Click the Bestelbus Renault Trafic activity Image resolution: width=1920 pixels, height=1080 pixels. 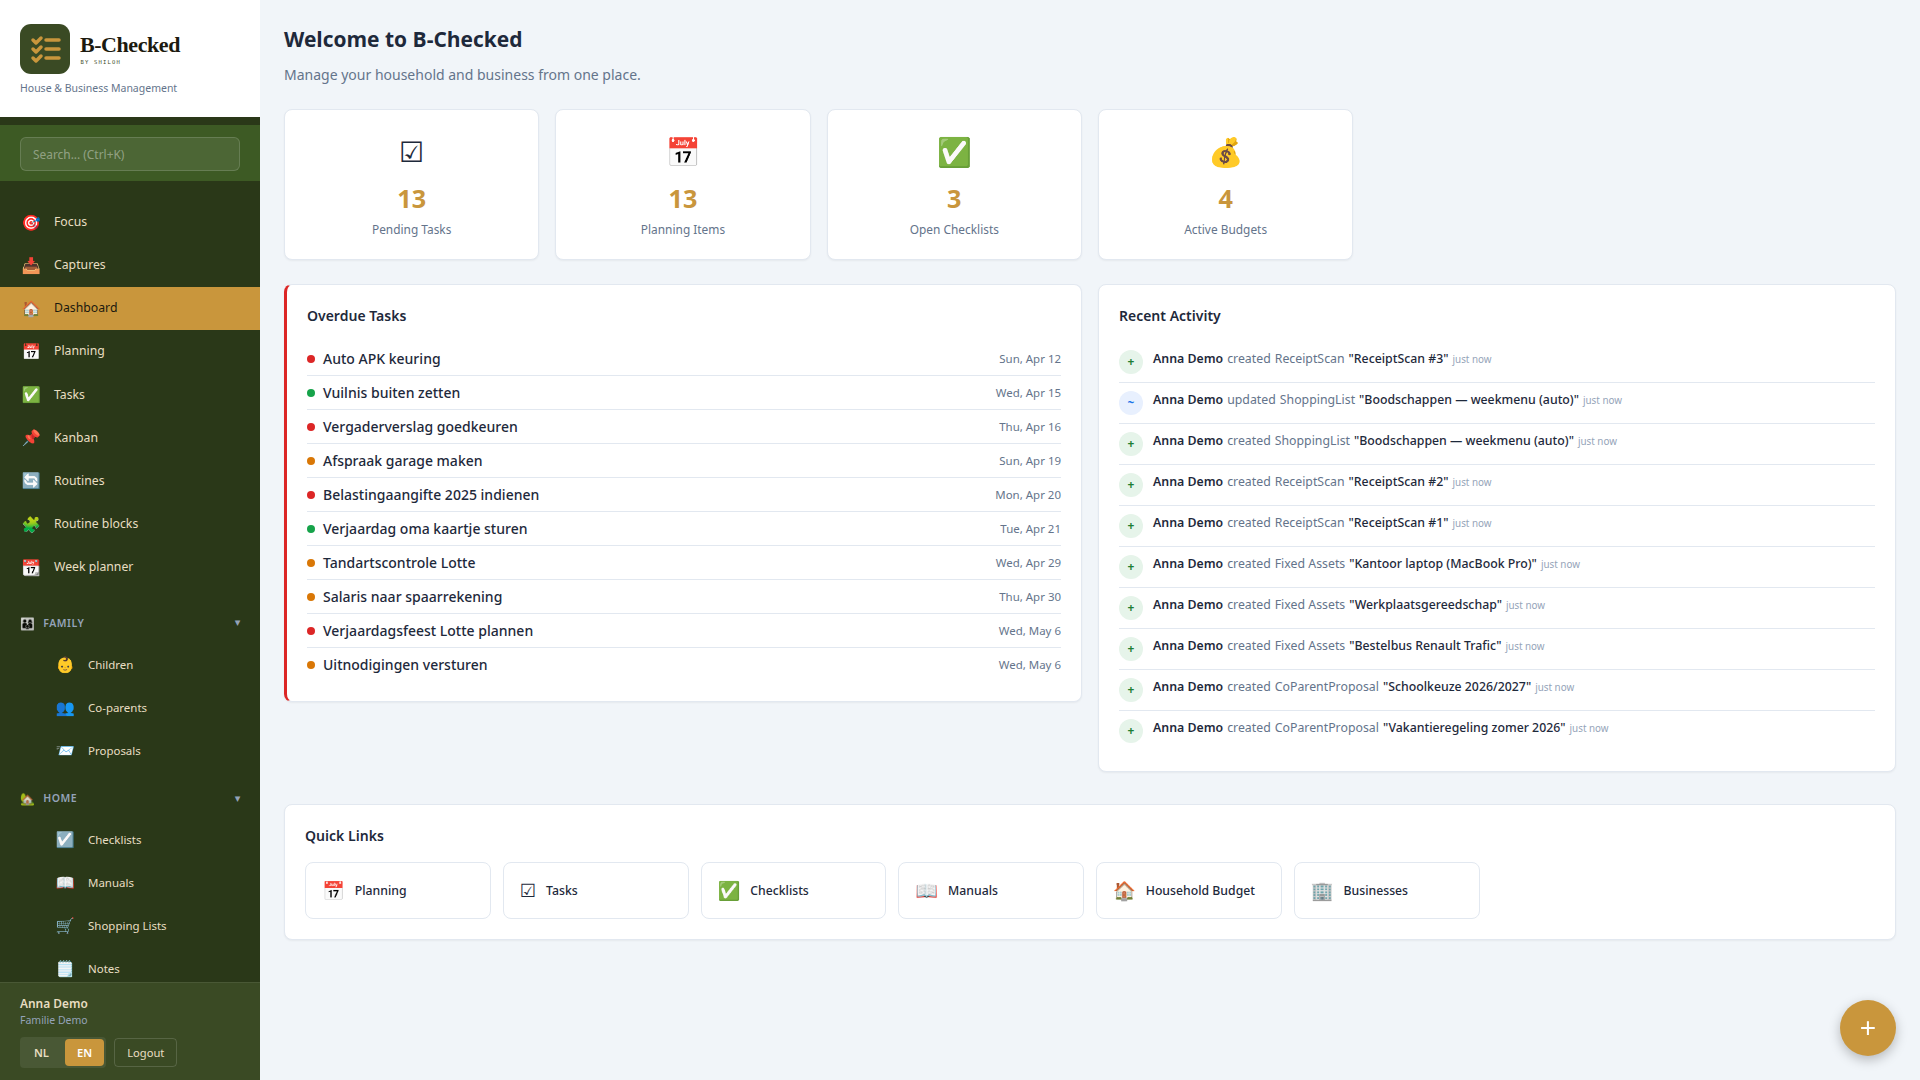[x=1497, y=647]
